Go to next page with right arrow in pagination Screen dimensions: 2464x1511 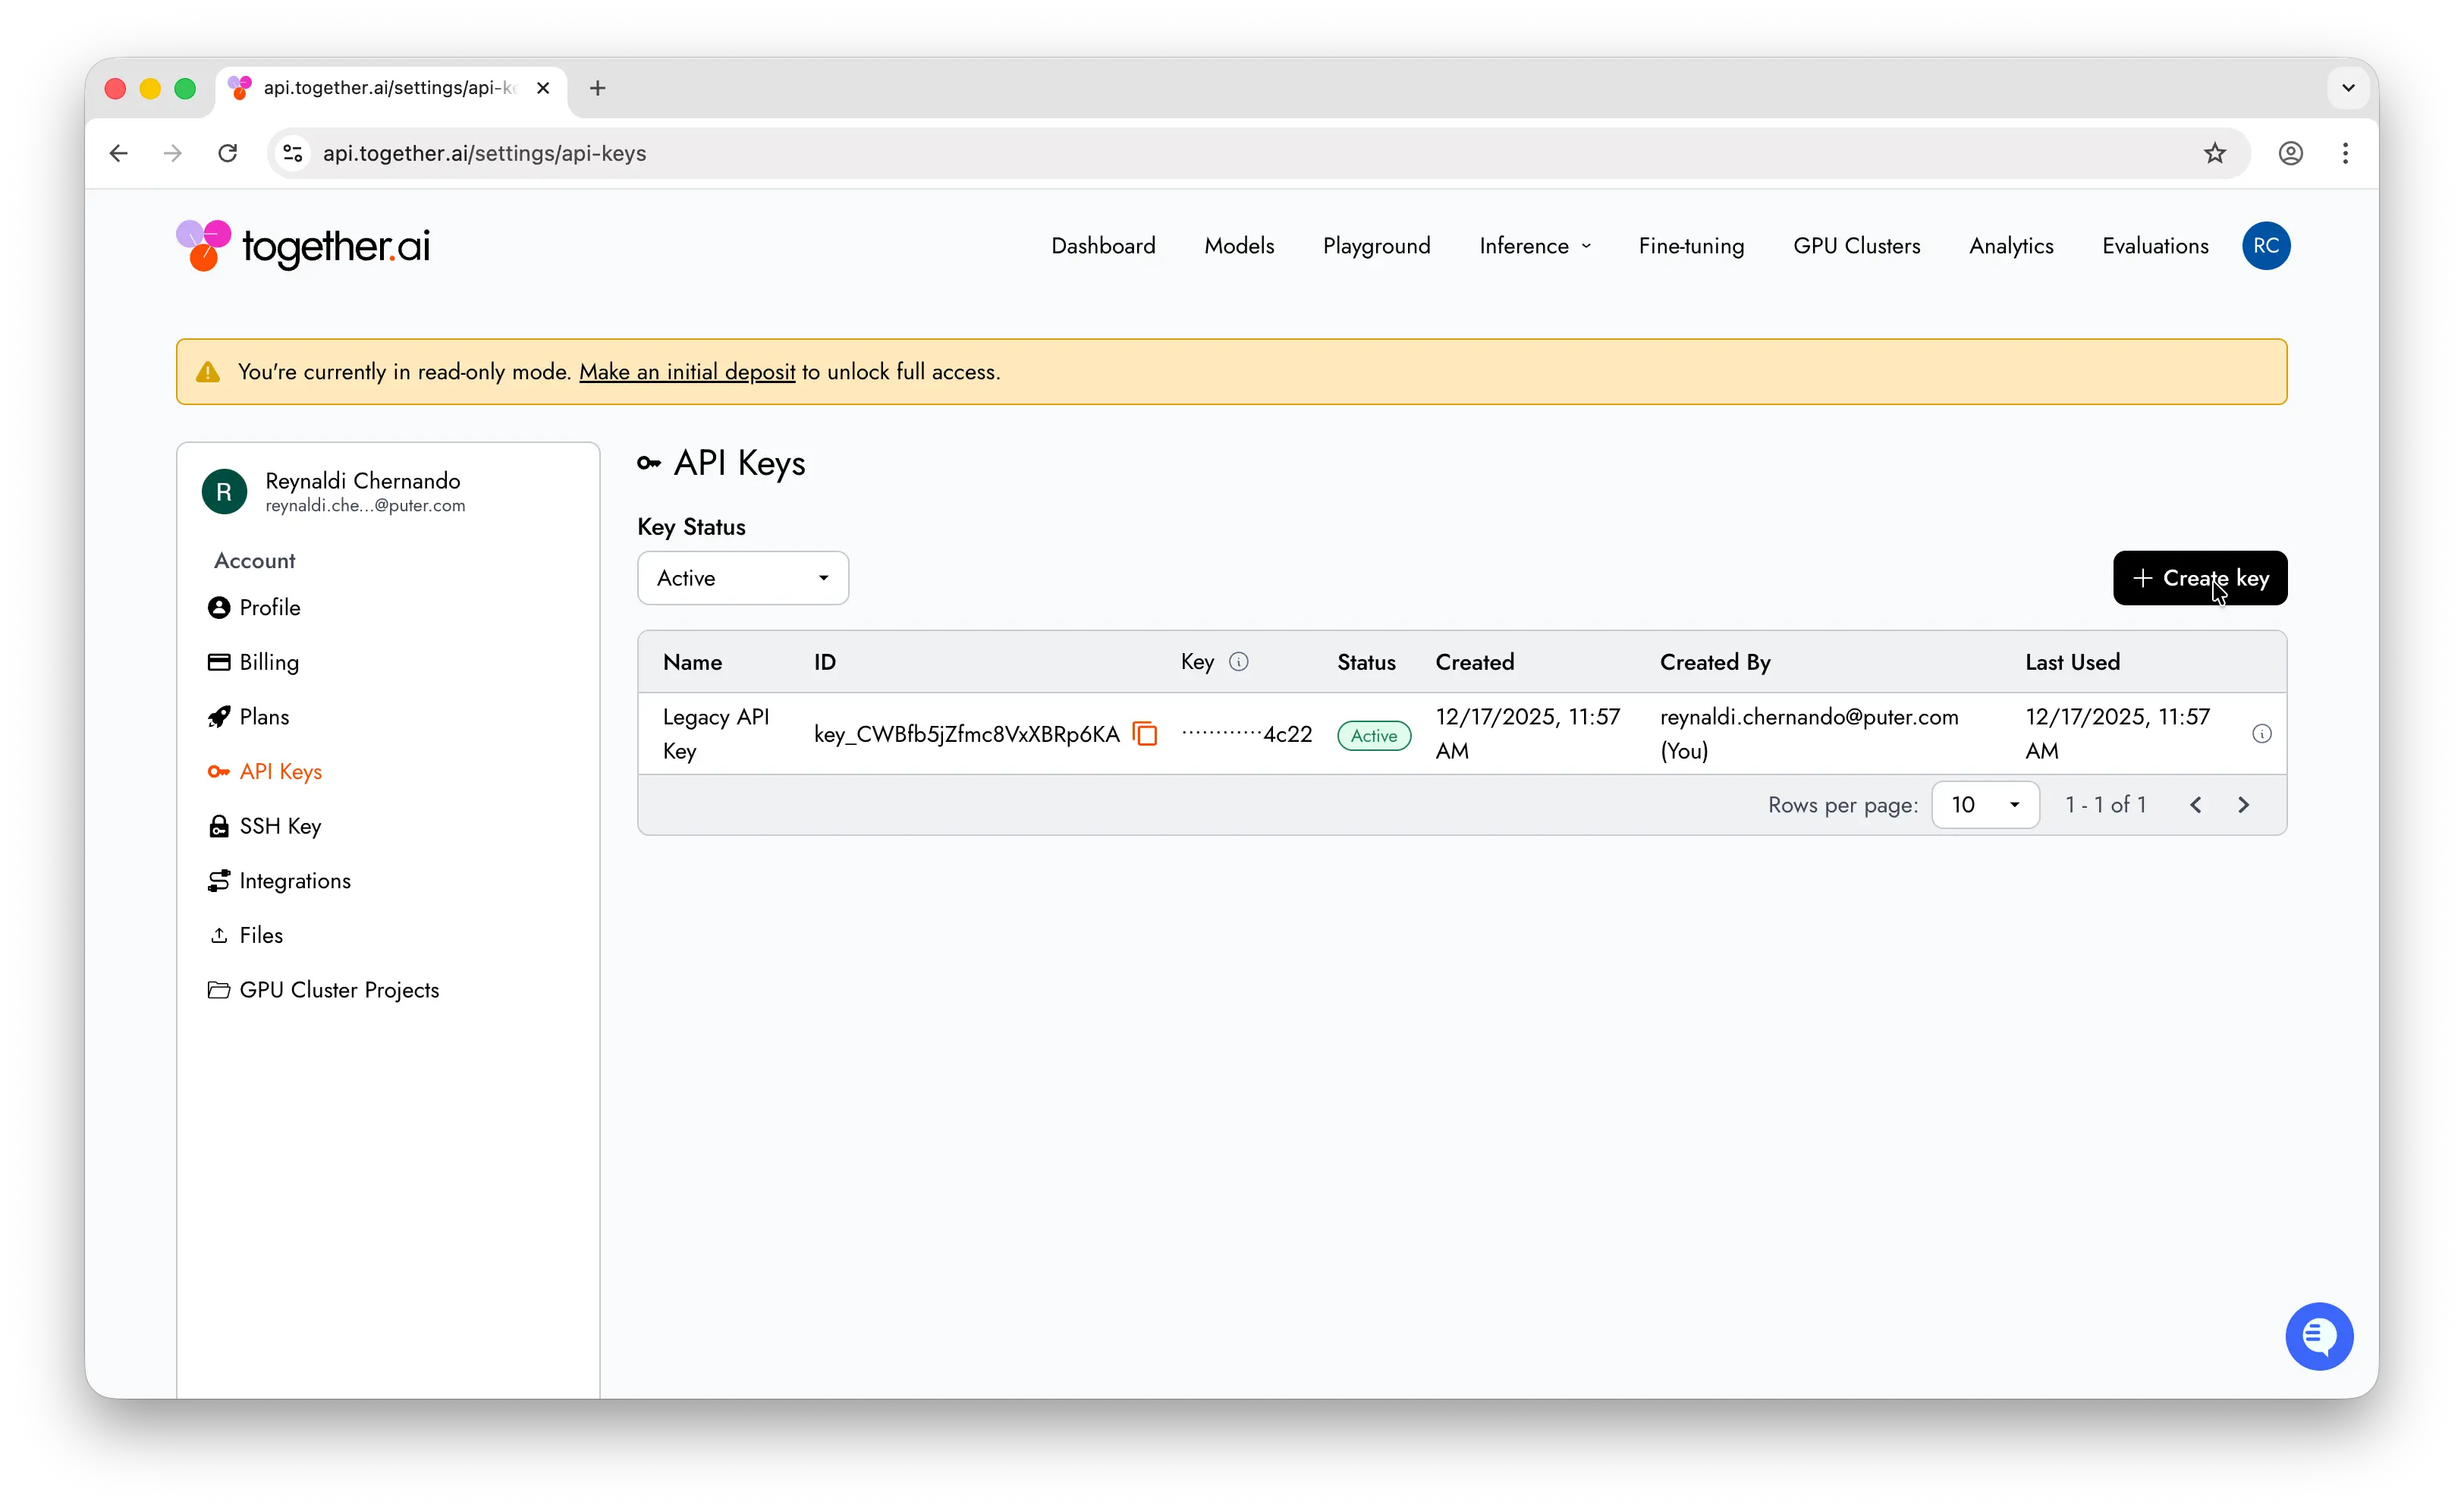tap(2244, 804)
